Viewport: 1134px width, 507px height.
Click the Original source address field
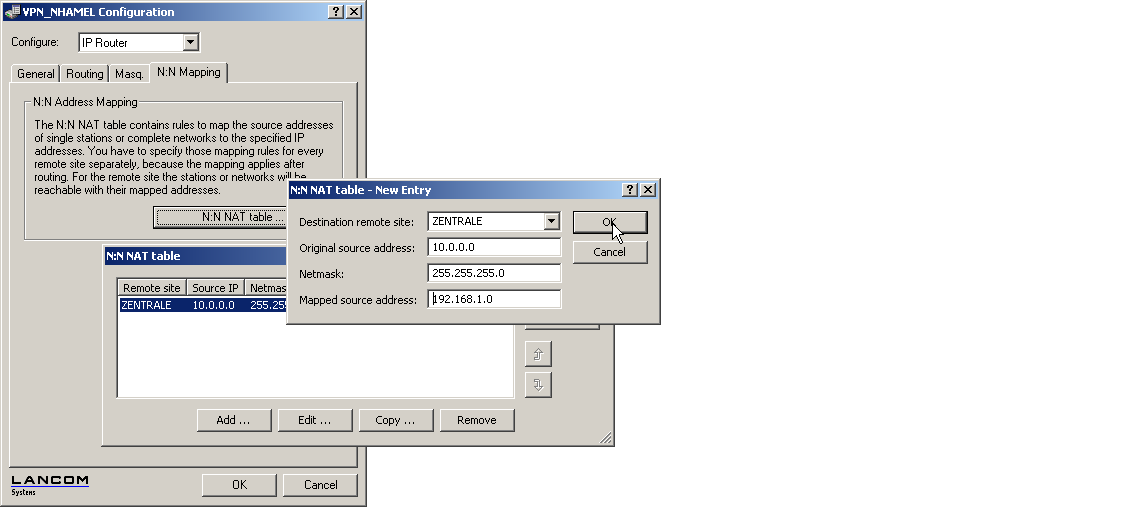[x=494, y=247]
